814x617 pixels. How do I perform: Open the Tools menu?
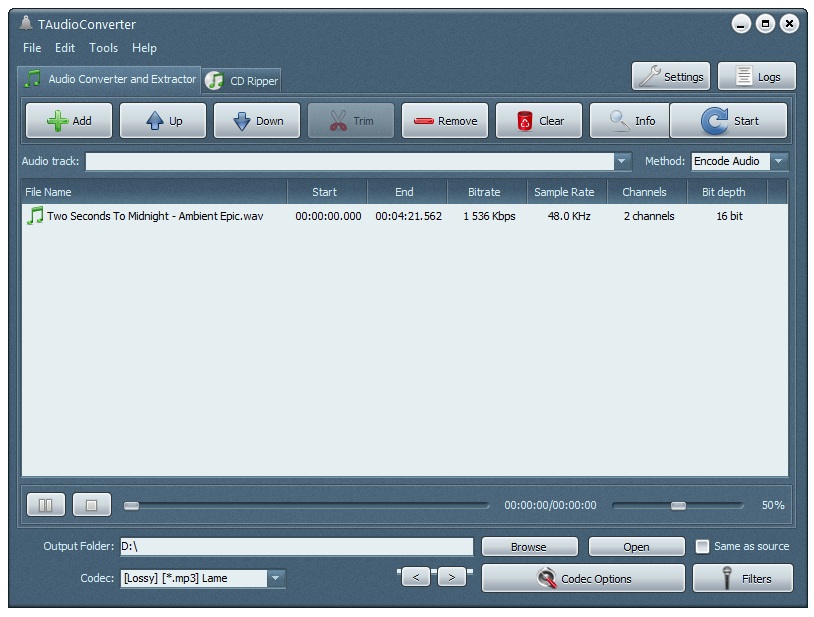point(103,48)
